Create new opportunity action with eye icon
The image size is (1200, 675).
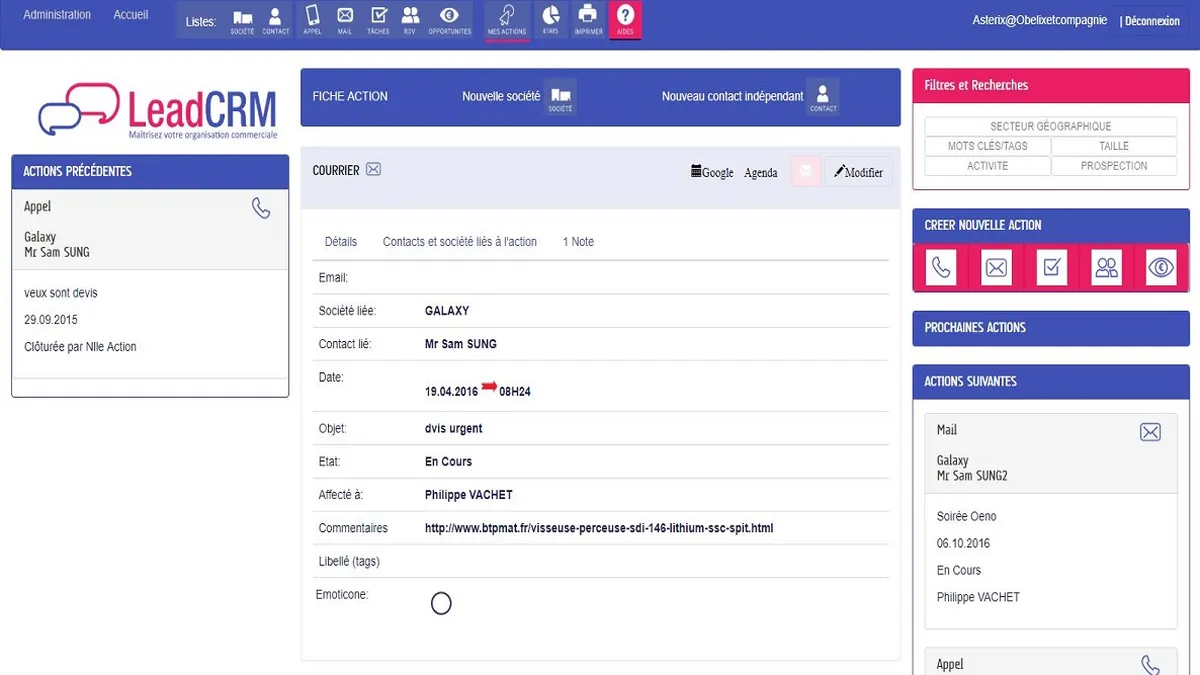point(1161,267)
